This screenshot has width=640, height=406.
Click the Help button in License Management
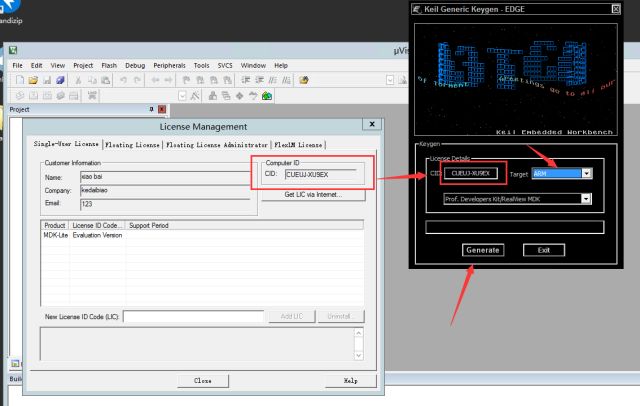pyautogui.click(x=351, y=381)
